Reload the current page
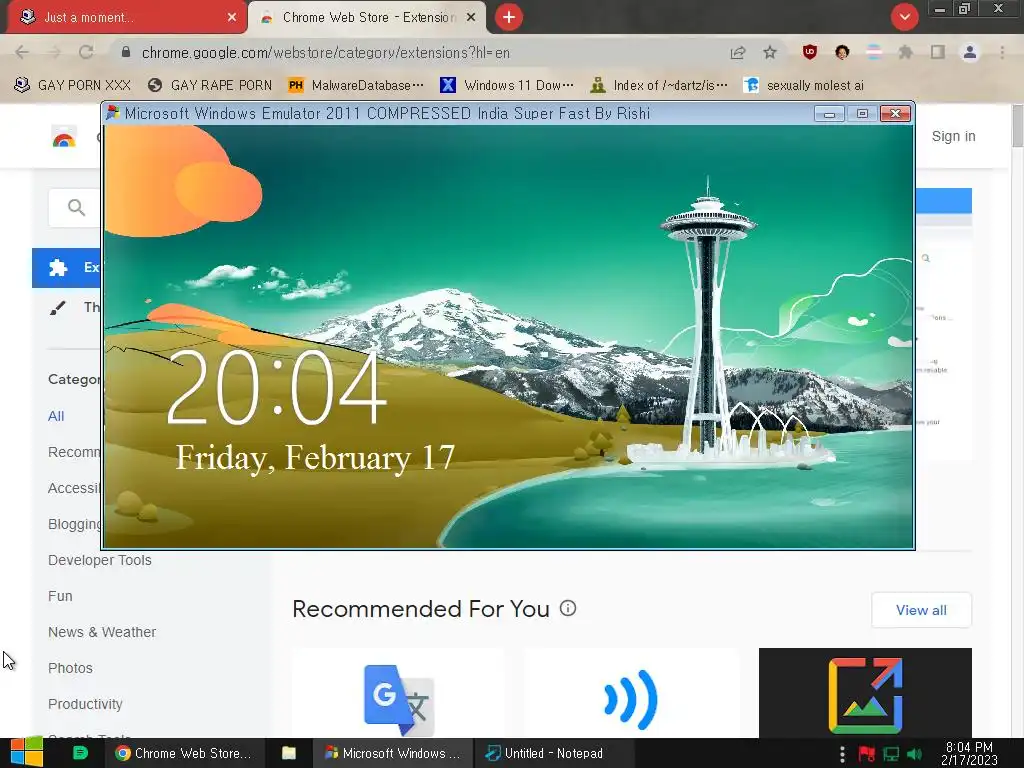 pos(86,52)
